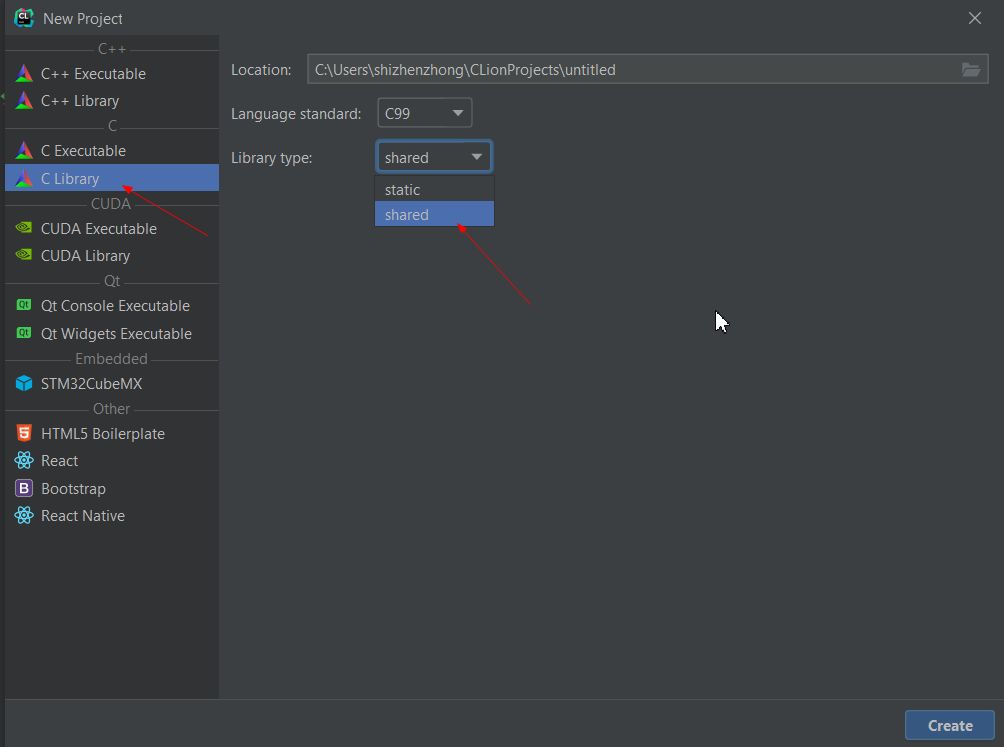Screen dimensions: 1004x747
Task: Choose HTML5 Boilerplate template
Action: point(112,433)
